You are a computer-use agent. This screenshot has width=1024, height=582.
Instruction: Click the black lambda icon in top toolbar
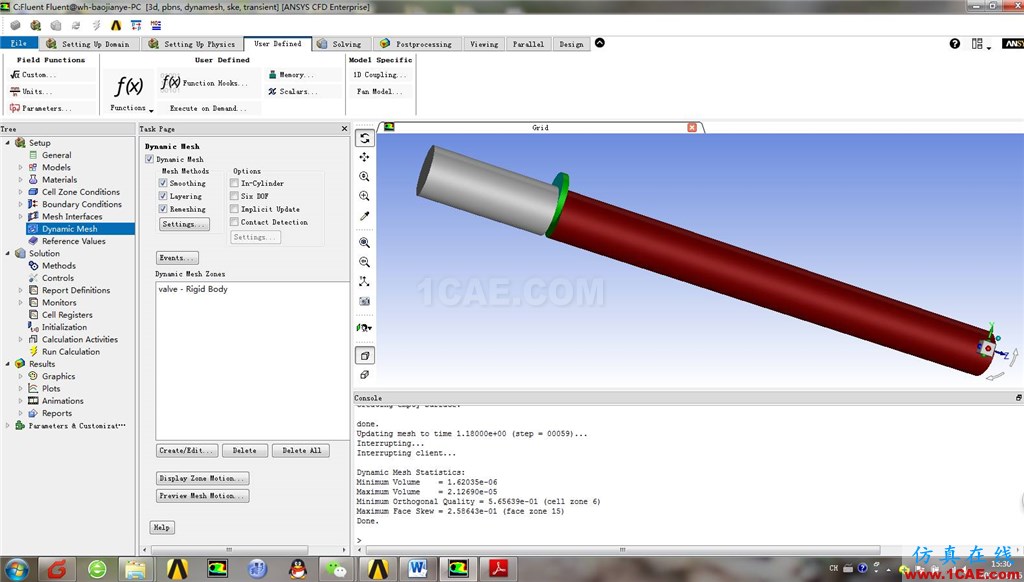pos(116,25)
